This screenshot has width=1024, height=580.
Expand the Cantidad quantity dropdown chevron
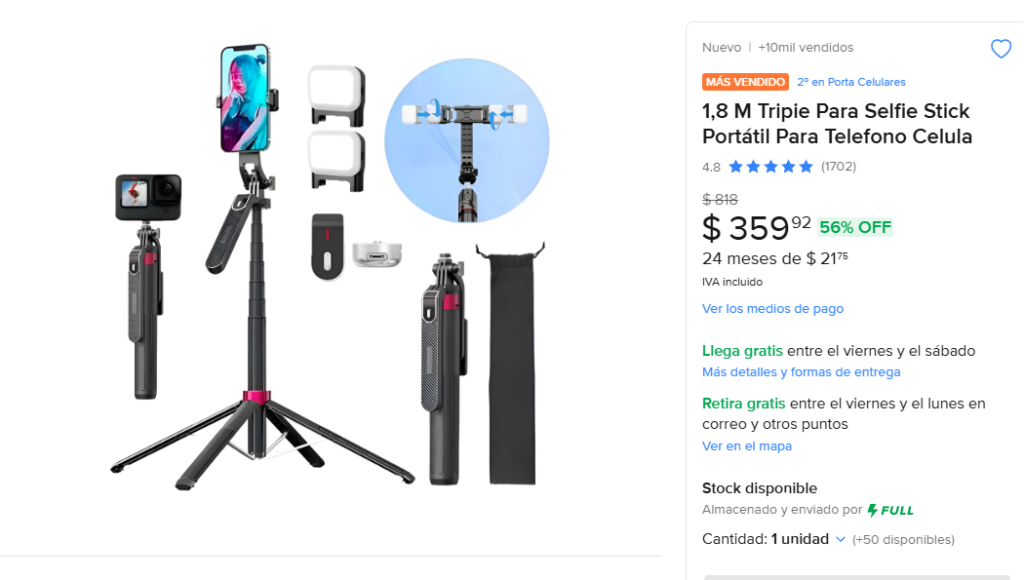[x=840, y=539]
